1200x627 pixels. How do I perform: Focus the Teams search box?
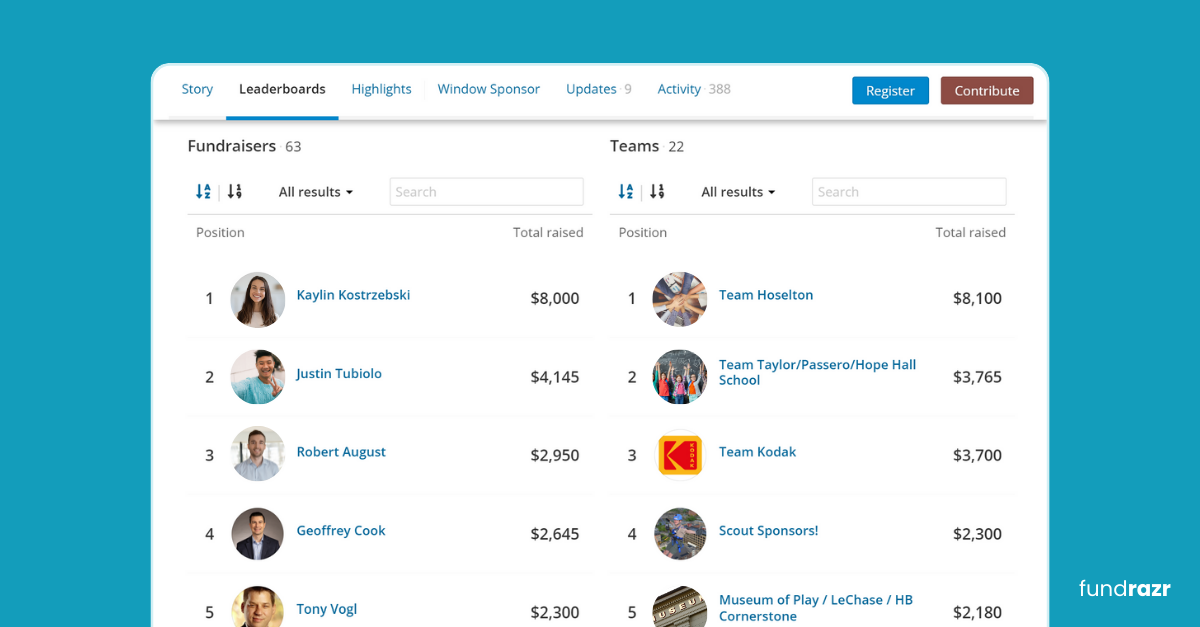point(908,192)
